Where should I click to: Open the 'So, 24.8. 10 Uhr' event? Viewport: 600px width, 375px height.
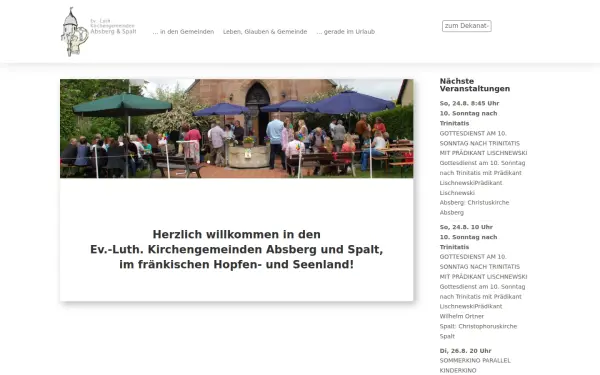pos(466,227)
